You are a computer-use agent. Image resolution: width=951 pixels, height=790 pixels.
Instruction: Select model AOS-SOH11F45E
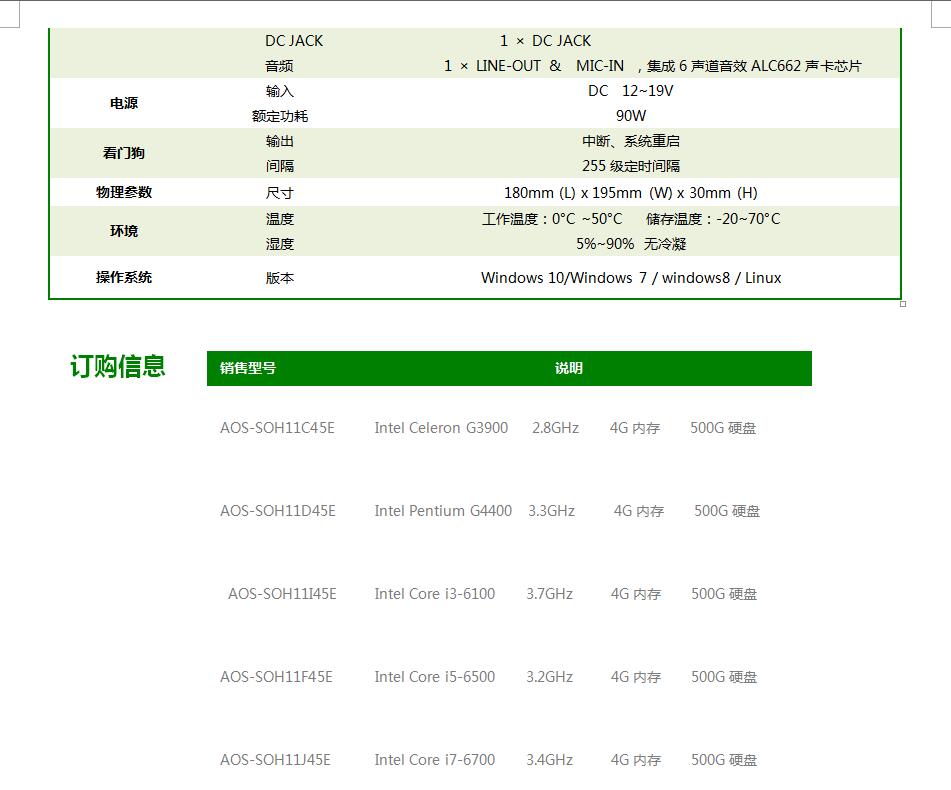(276, 677)
